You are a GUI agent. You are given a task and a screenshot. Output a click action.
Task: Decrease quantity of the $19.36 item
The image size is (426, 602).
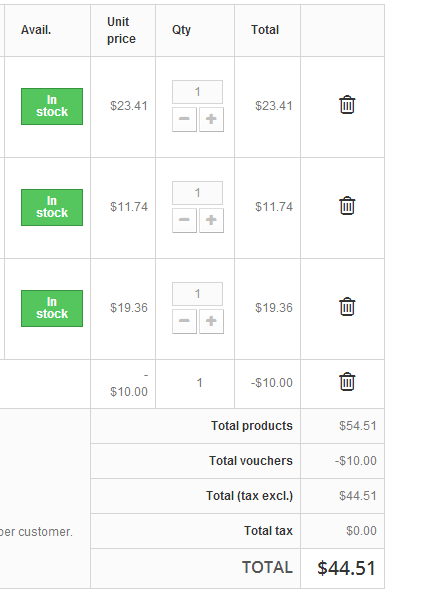point(184,321)
